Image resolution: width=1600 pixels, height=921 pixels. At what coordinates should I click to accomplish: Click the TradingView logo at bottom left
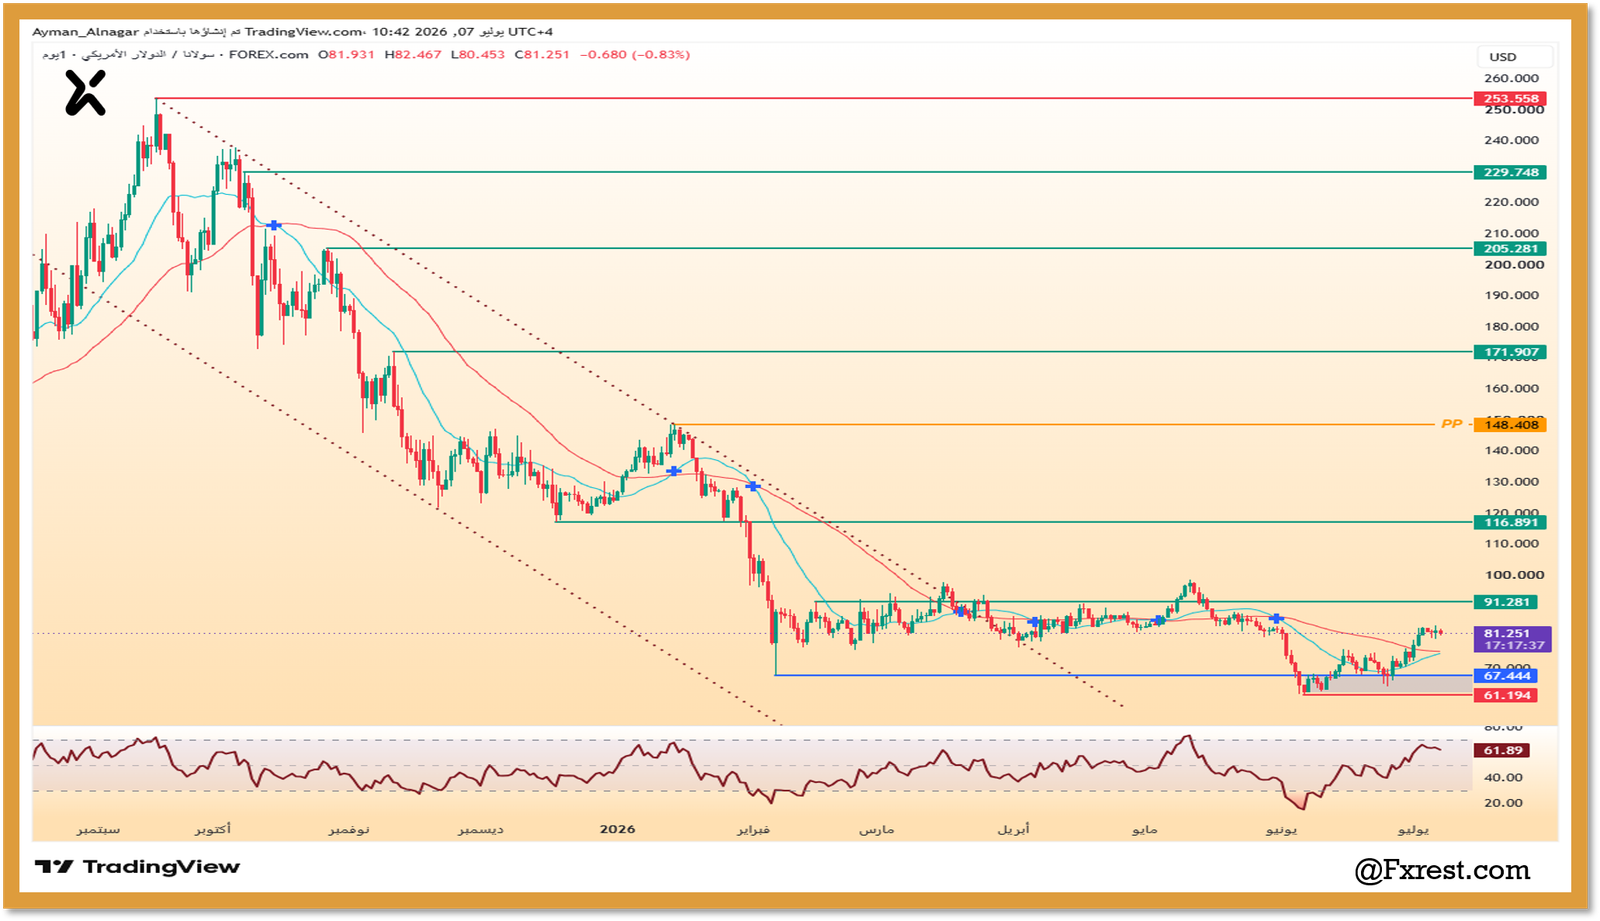137,867
